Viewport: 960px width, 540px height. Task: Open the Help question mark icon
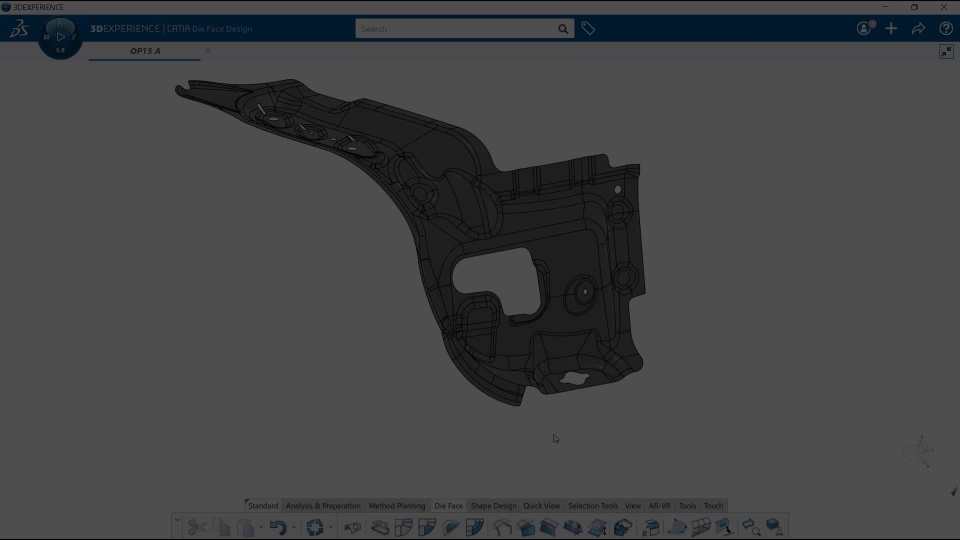[945, 28]
